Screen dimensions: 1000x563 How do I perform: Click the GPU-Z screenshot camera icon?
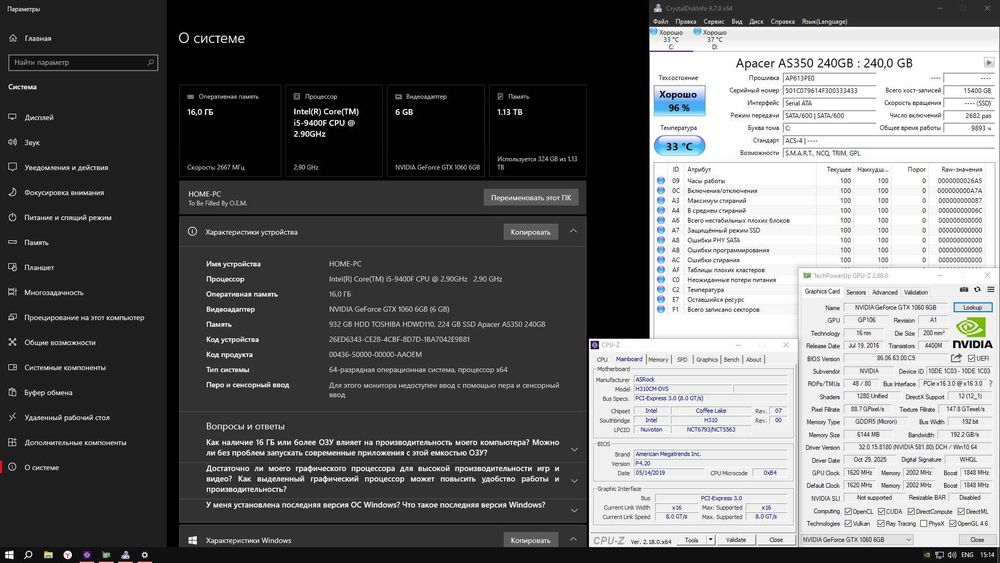(964, 289)
